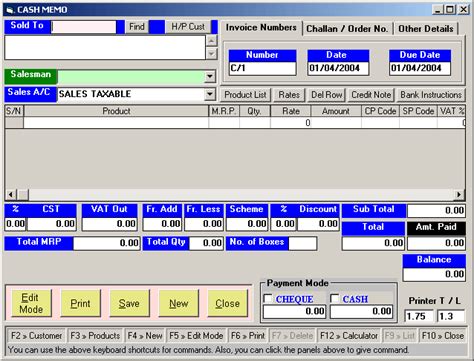Expand the Sales A/C dropdown
Image resolution: width=474 pixels, height=361 pixels.
[210, 94]
